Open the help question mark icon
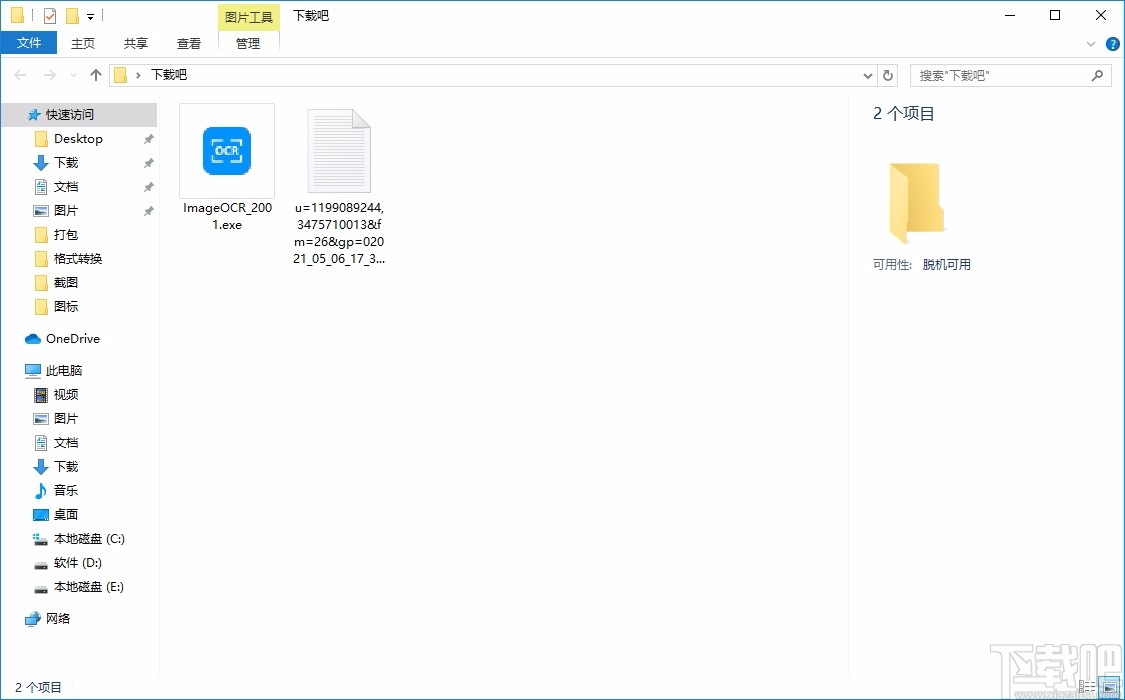 point(1112,43)
